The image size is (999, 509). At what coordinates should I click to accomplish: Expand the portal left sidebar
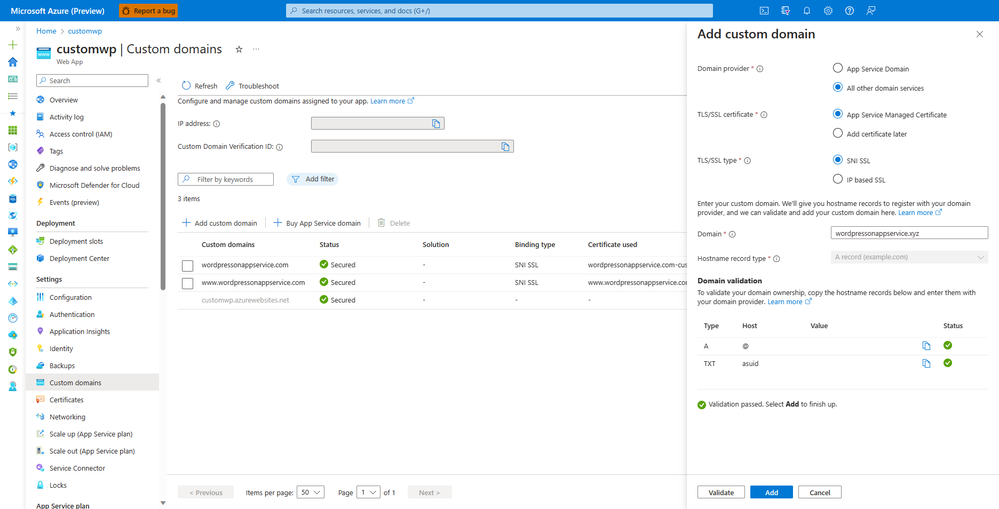pos(17,29)
